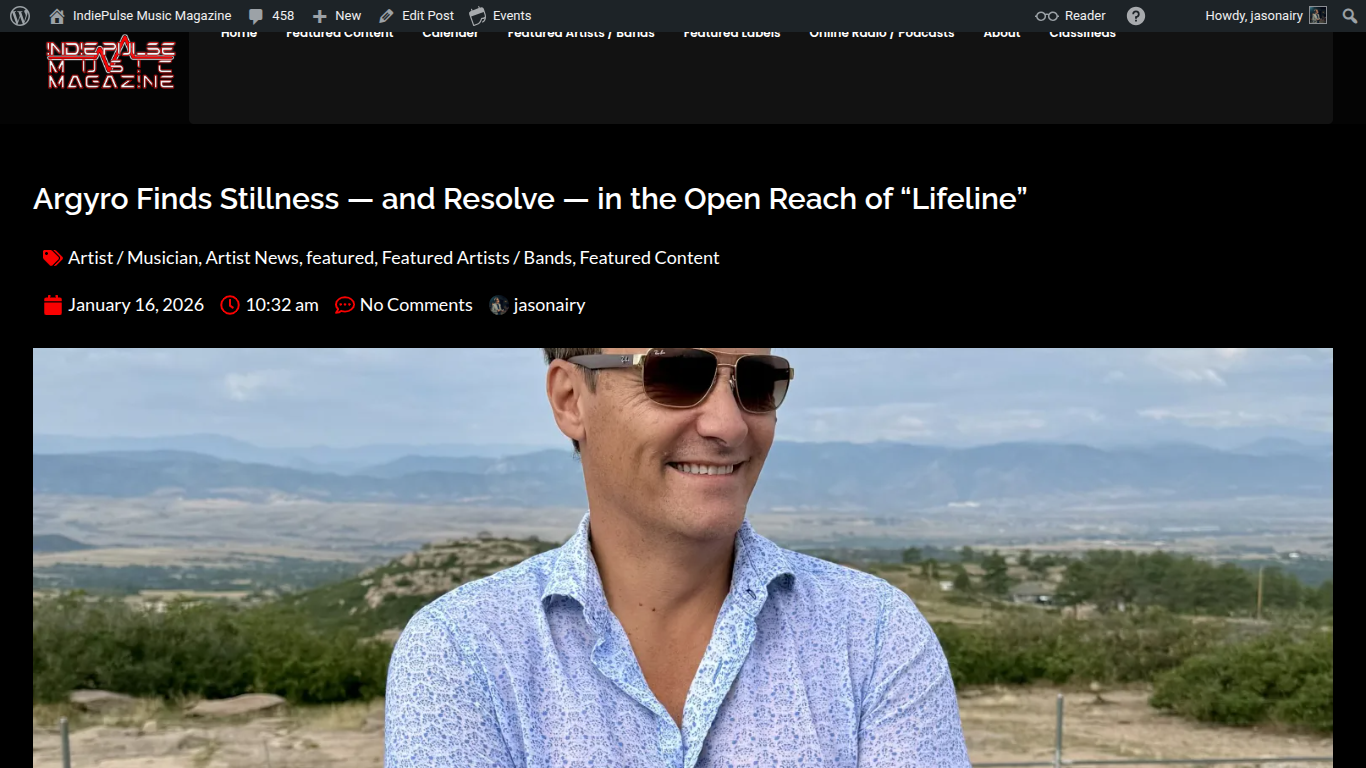1366x768 pixels.
Task: Click the red speech bubble comments icon
Action: point(345,306)
